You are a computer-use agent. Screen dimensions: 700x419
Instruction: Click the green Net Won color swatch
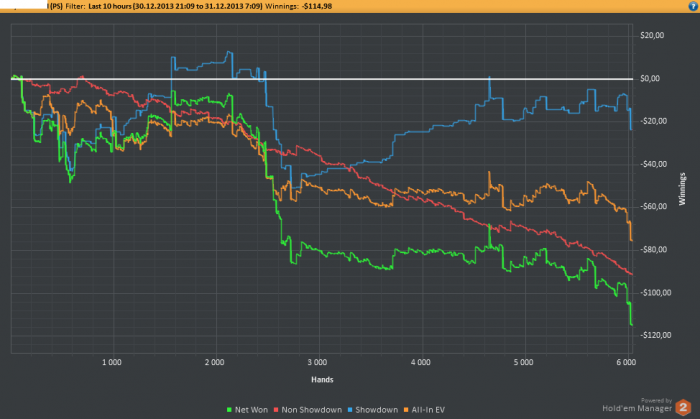229,410
